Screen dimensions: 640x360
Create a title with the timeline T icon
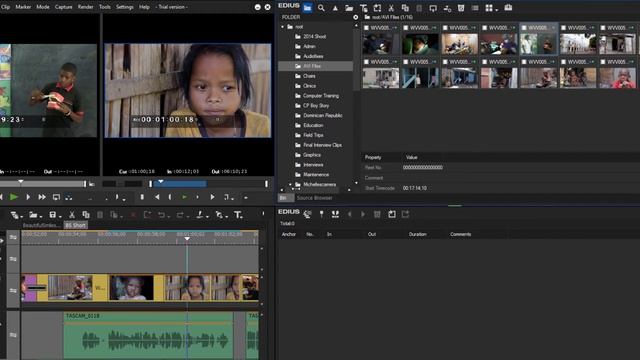(238, 215)
